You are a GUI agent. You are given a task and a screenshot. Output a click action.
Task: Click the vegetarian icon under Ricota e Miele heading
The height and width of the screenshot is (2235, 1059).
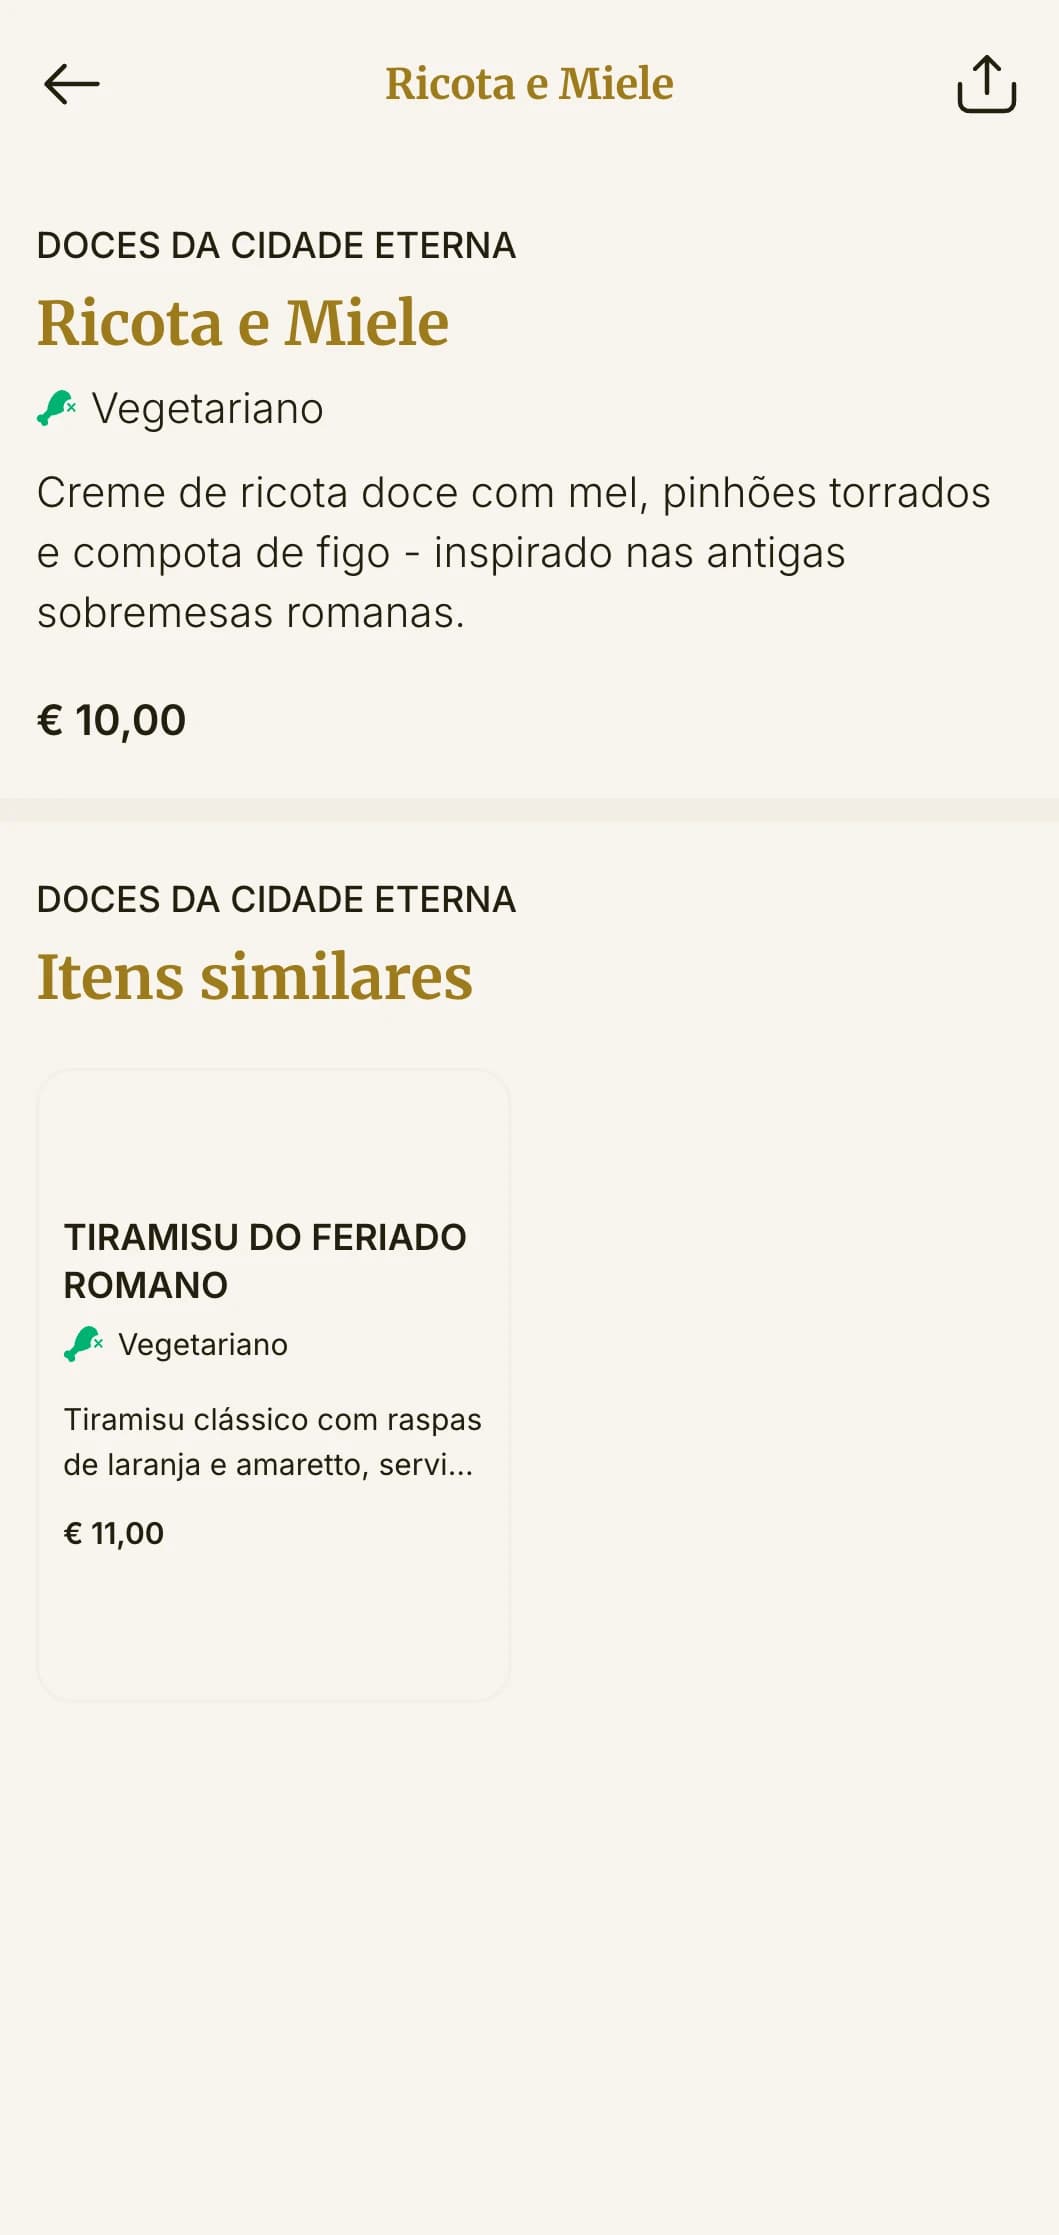pyautogui.click(x=57, y=408)
